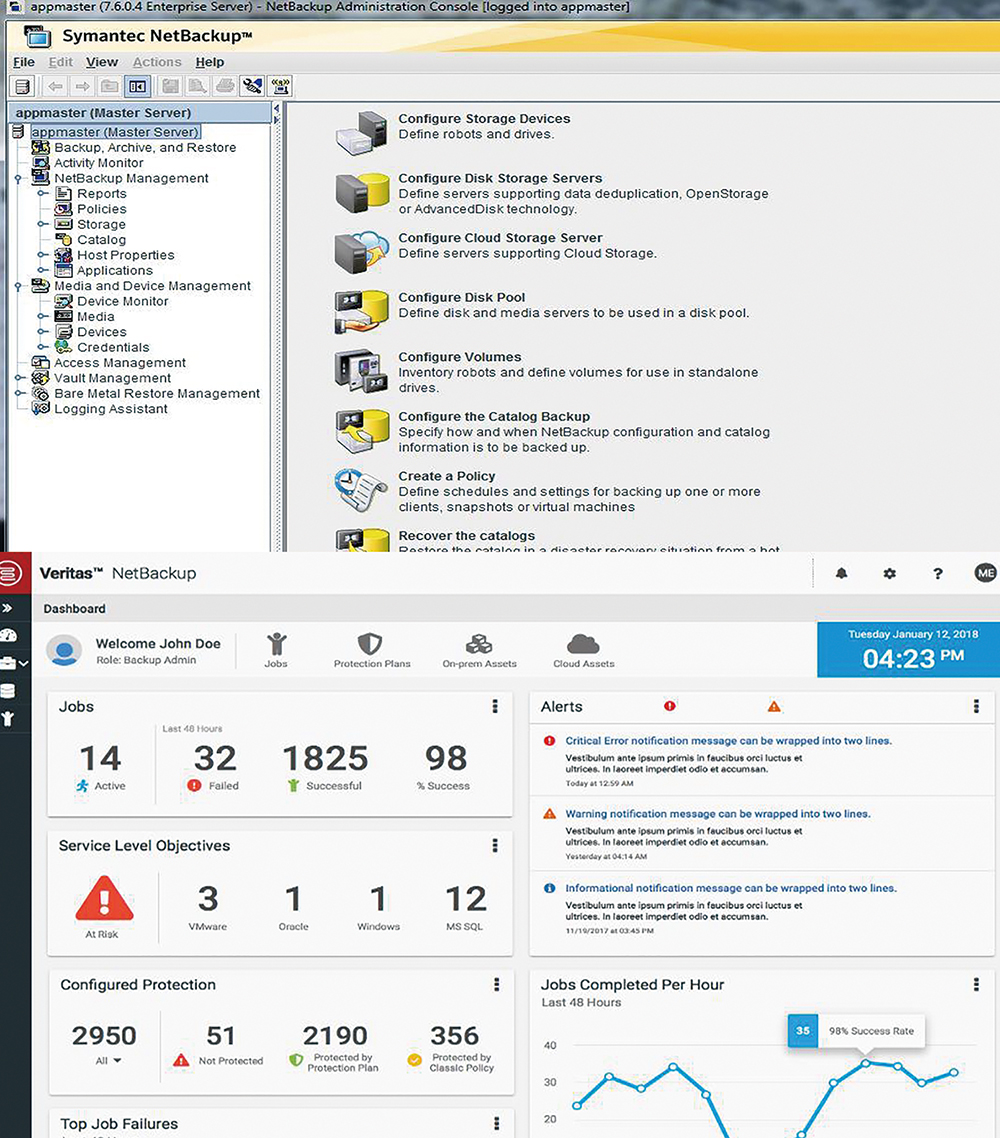Open the View menu
The height and width of the screenshot is (1138, 1000).
pos(102,62)
